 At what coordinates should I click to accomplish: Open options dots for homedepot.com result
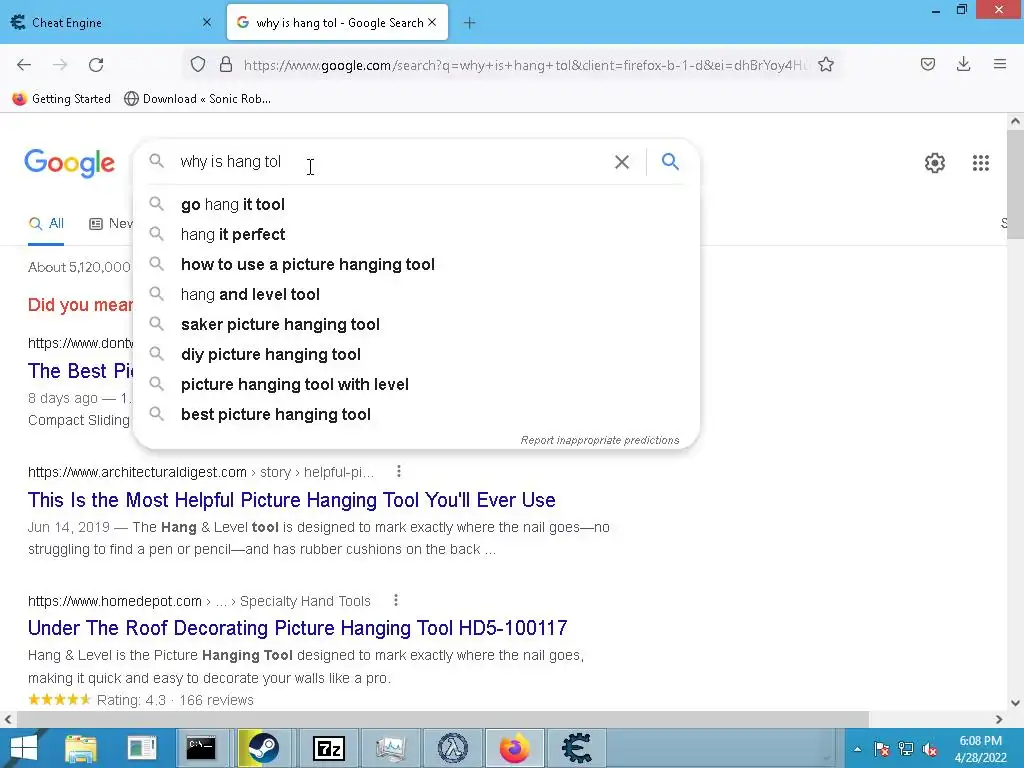[396, 600]
